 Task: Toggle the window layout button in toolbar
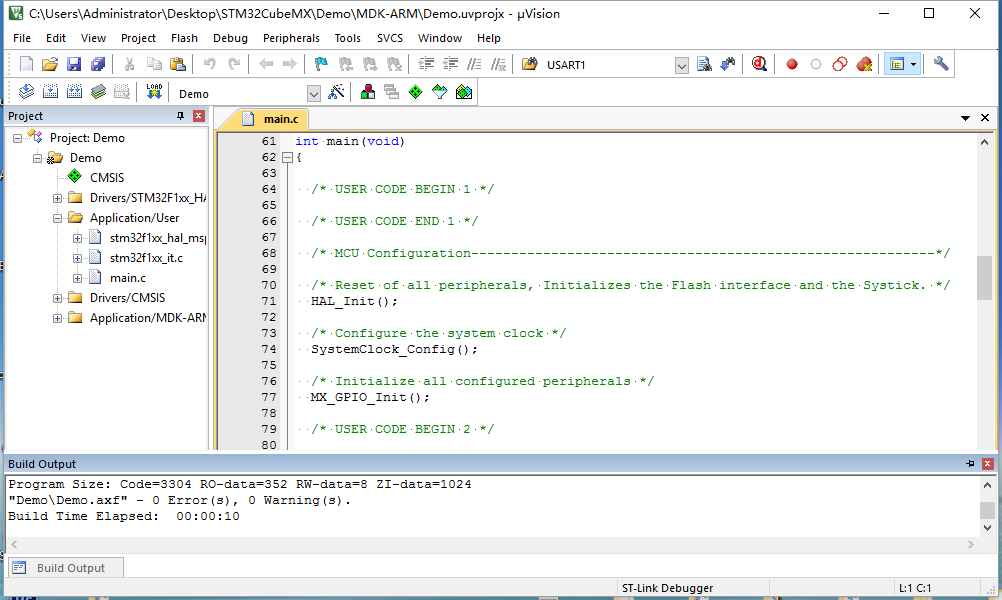pos(897,64)
